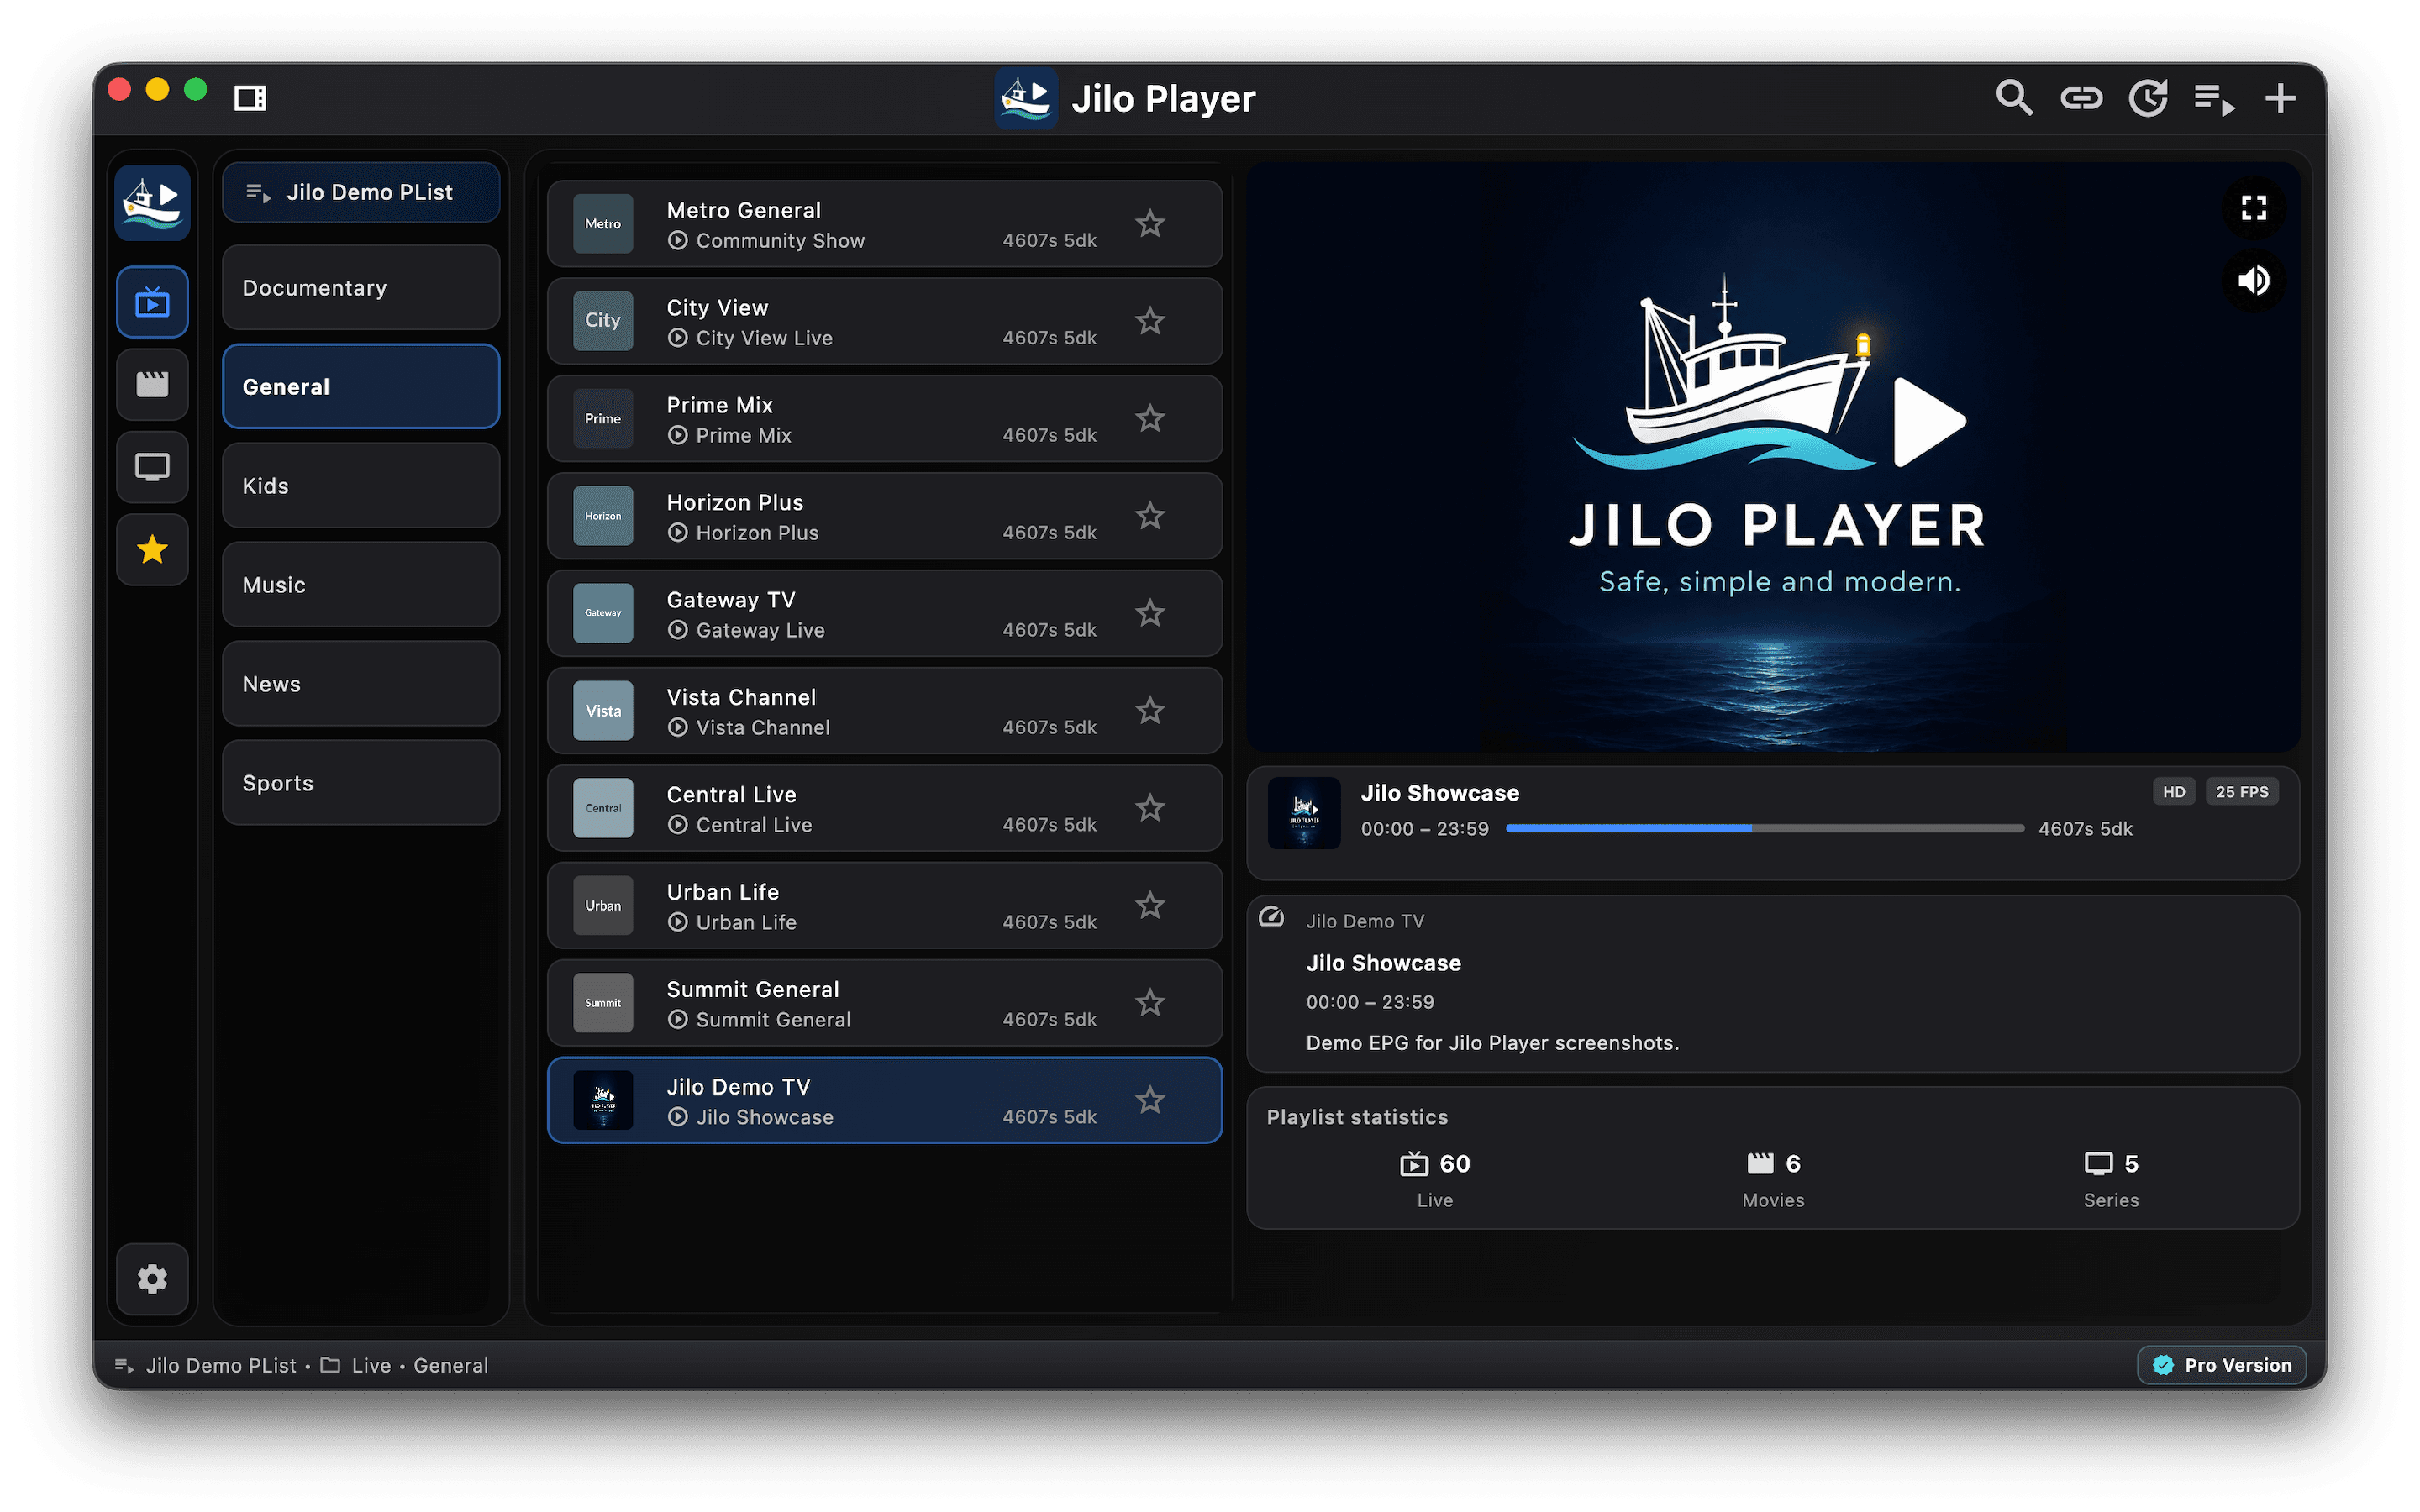Select the Sports category
This screenshot has height=1512, width=2420.
click(361, 783)
